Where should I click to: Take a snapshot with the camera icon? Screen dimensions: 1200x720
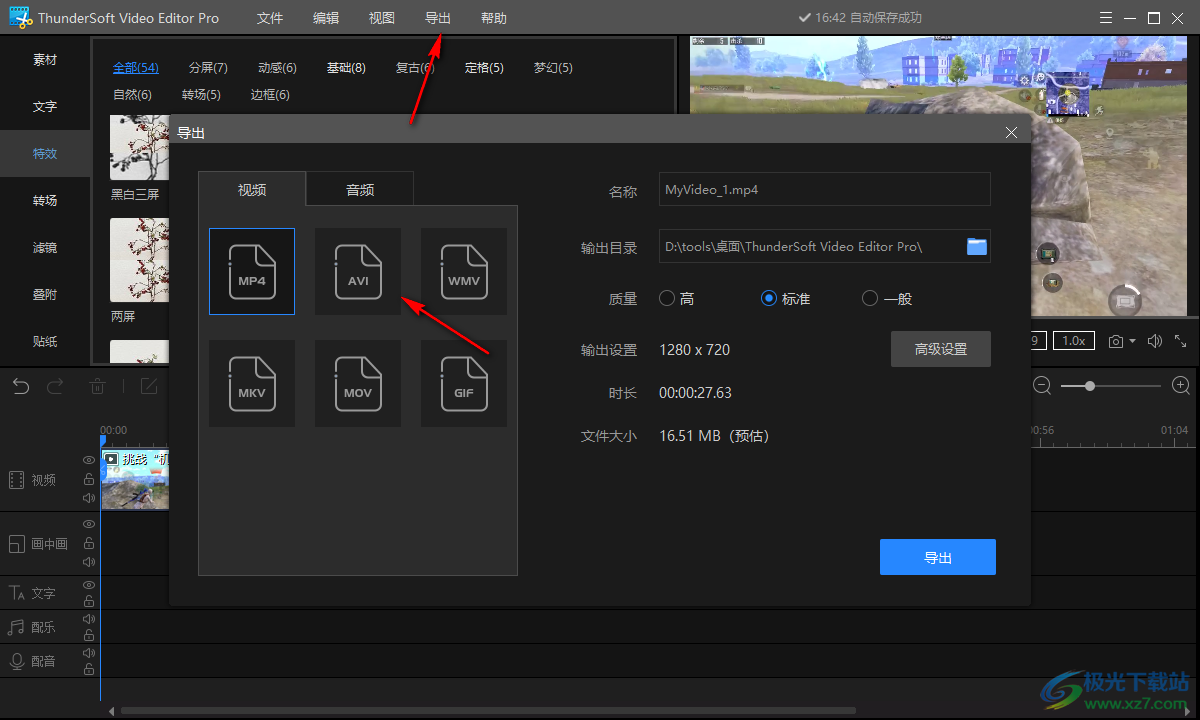1116,341
